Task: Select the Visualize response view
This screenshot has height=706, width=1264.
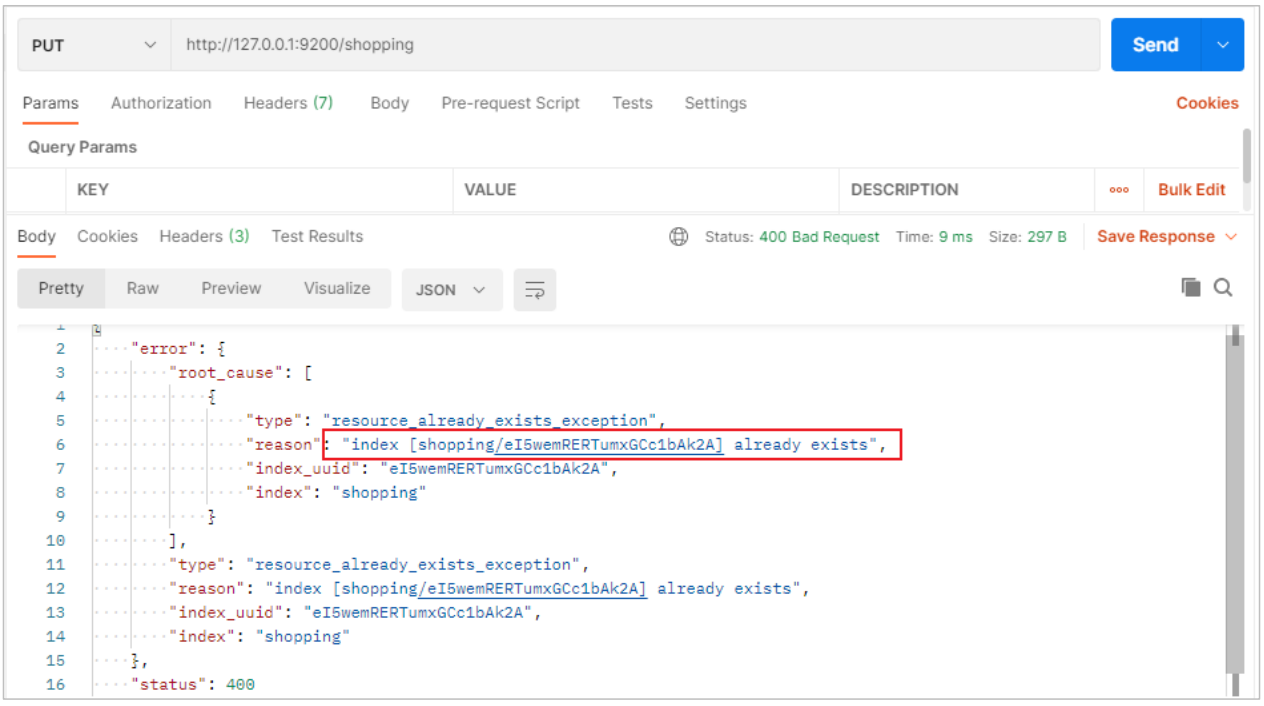Action: click(337, 288)
